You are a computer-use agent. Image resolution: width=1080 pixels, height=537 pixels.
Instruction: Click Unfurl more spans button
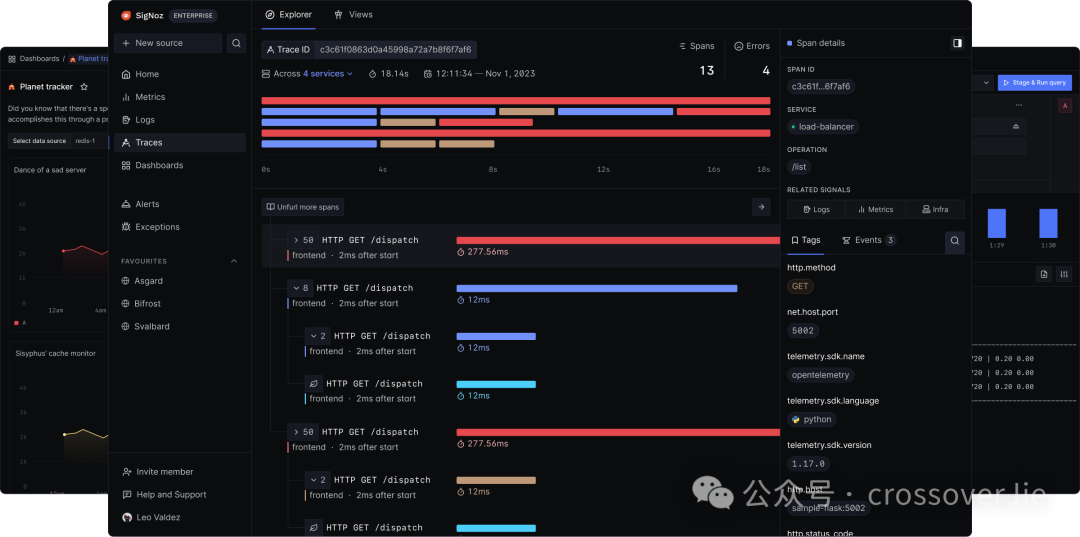click(x=302, y=207)
